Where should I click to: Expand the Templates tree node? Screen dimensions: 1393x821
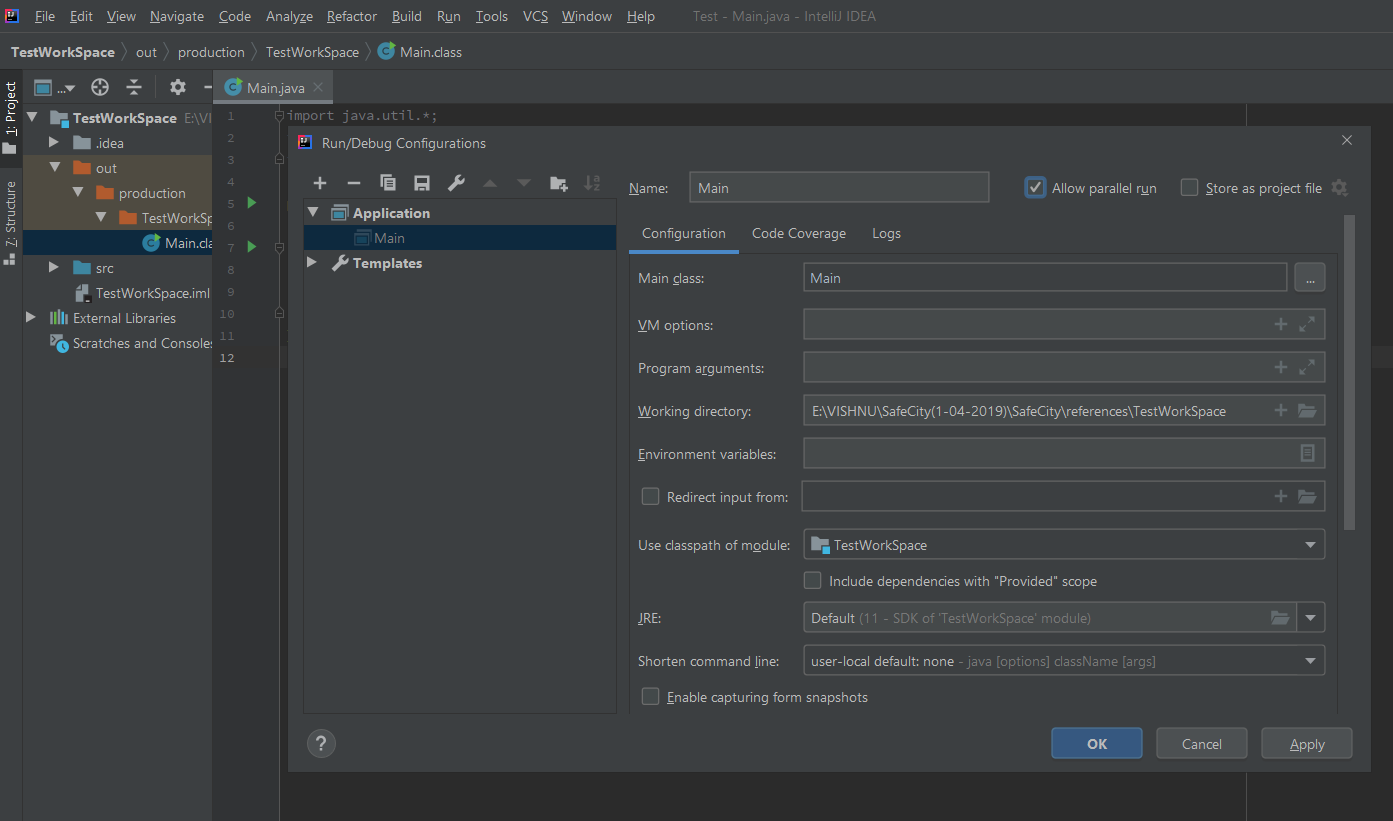(x=312, y=263)
